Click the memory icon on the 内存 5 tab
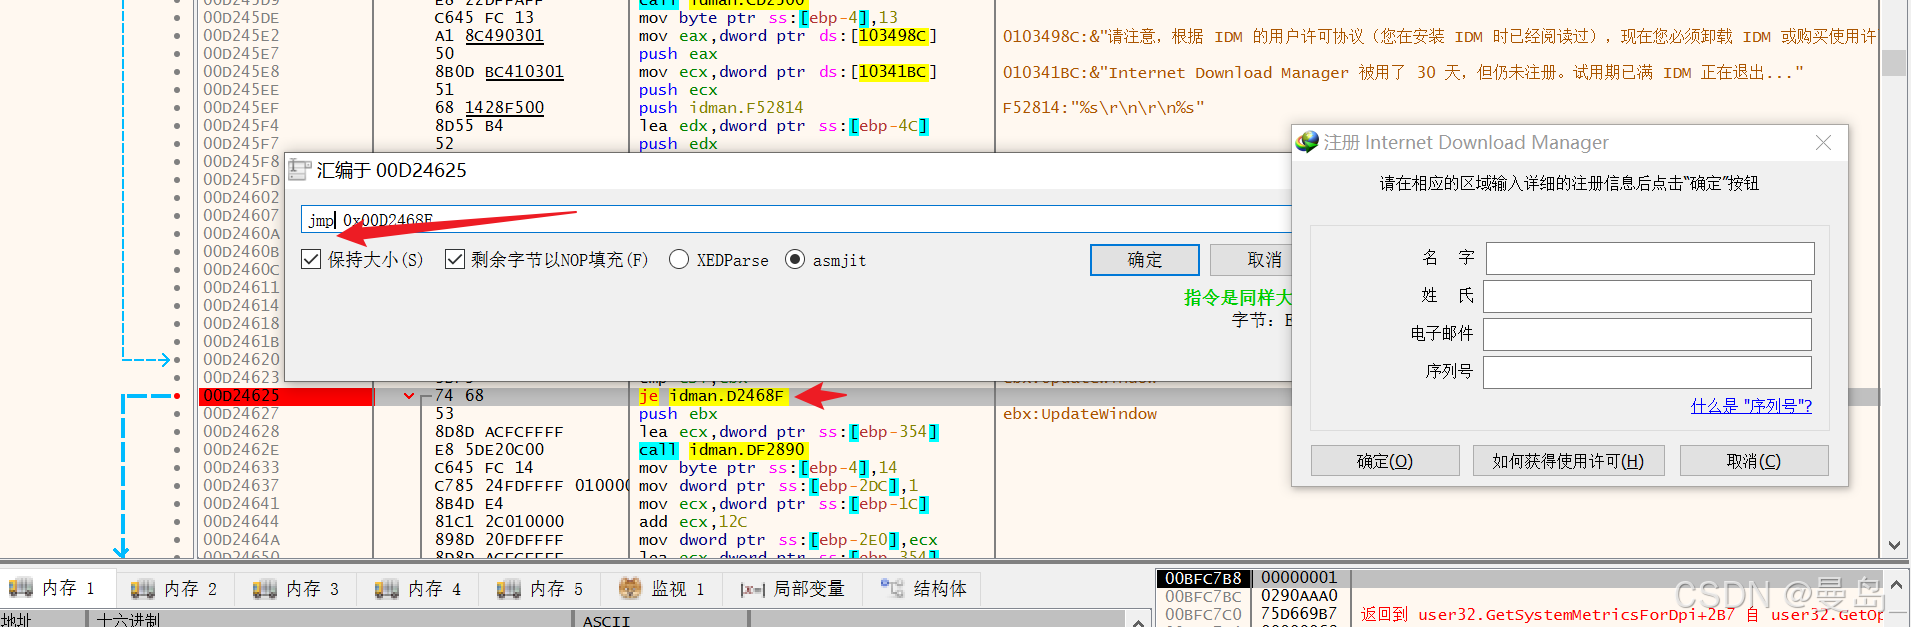This screenshot has width=1911, height=627. click(x=509, y=588)
